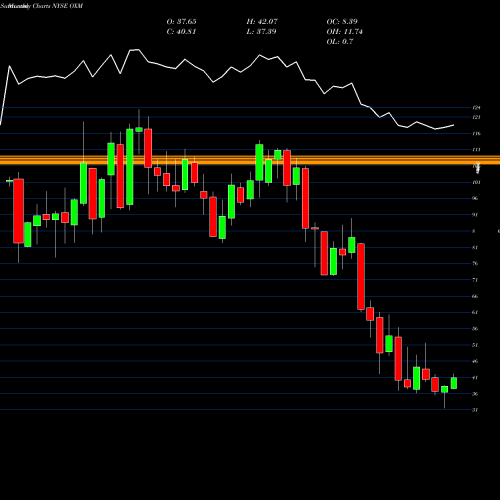Viewport: 500px width, 500px height.
Task: Click the final point of the white line
Action: click(454, 125)
